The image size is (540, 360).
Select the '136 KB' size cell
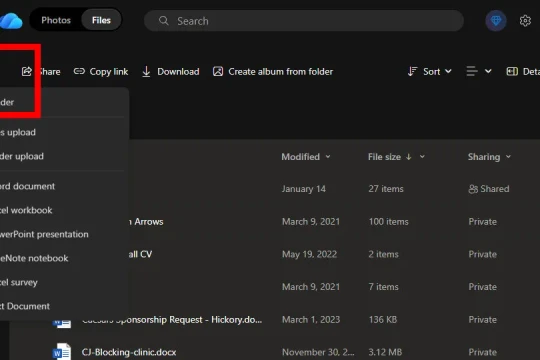[383, 320]
